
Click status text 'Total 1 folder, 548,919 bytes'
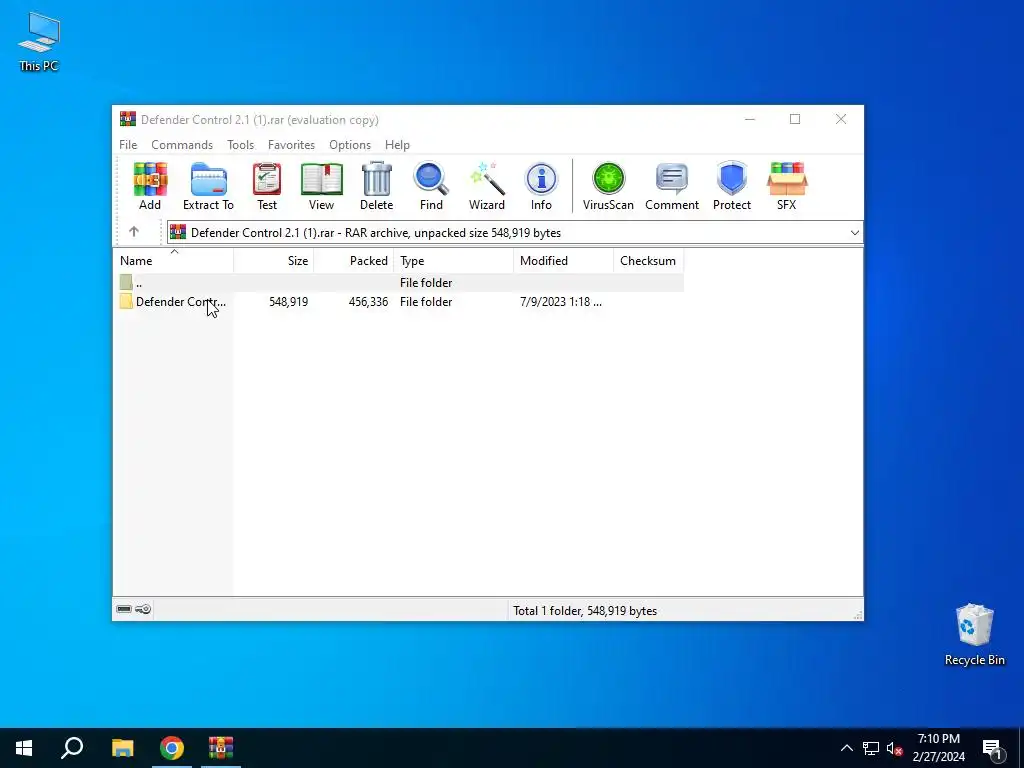[x=585, y=611]
